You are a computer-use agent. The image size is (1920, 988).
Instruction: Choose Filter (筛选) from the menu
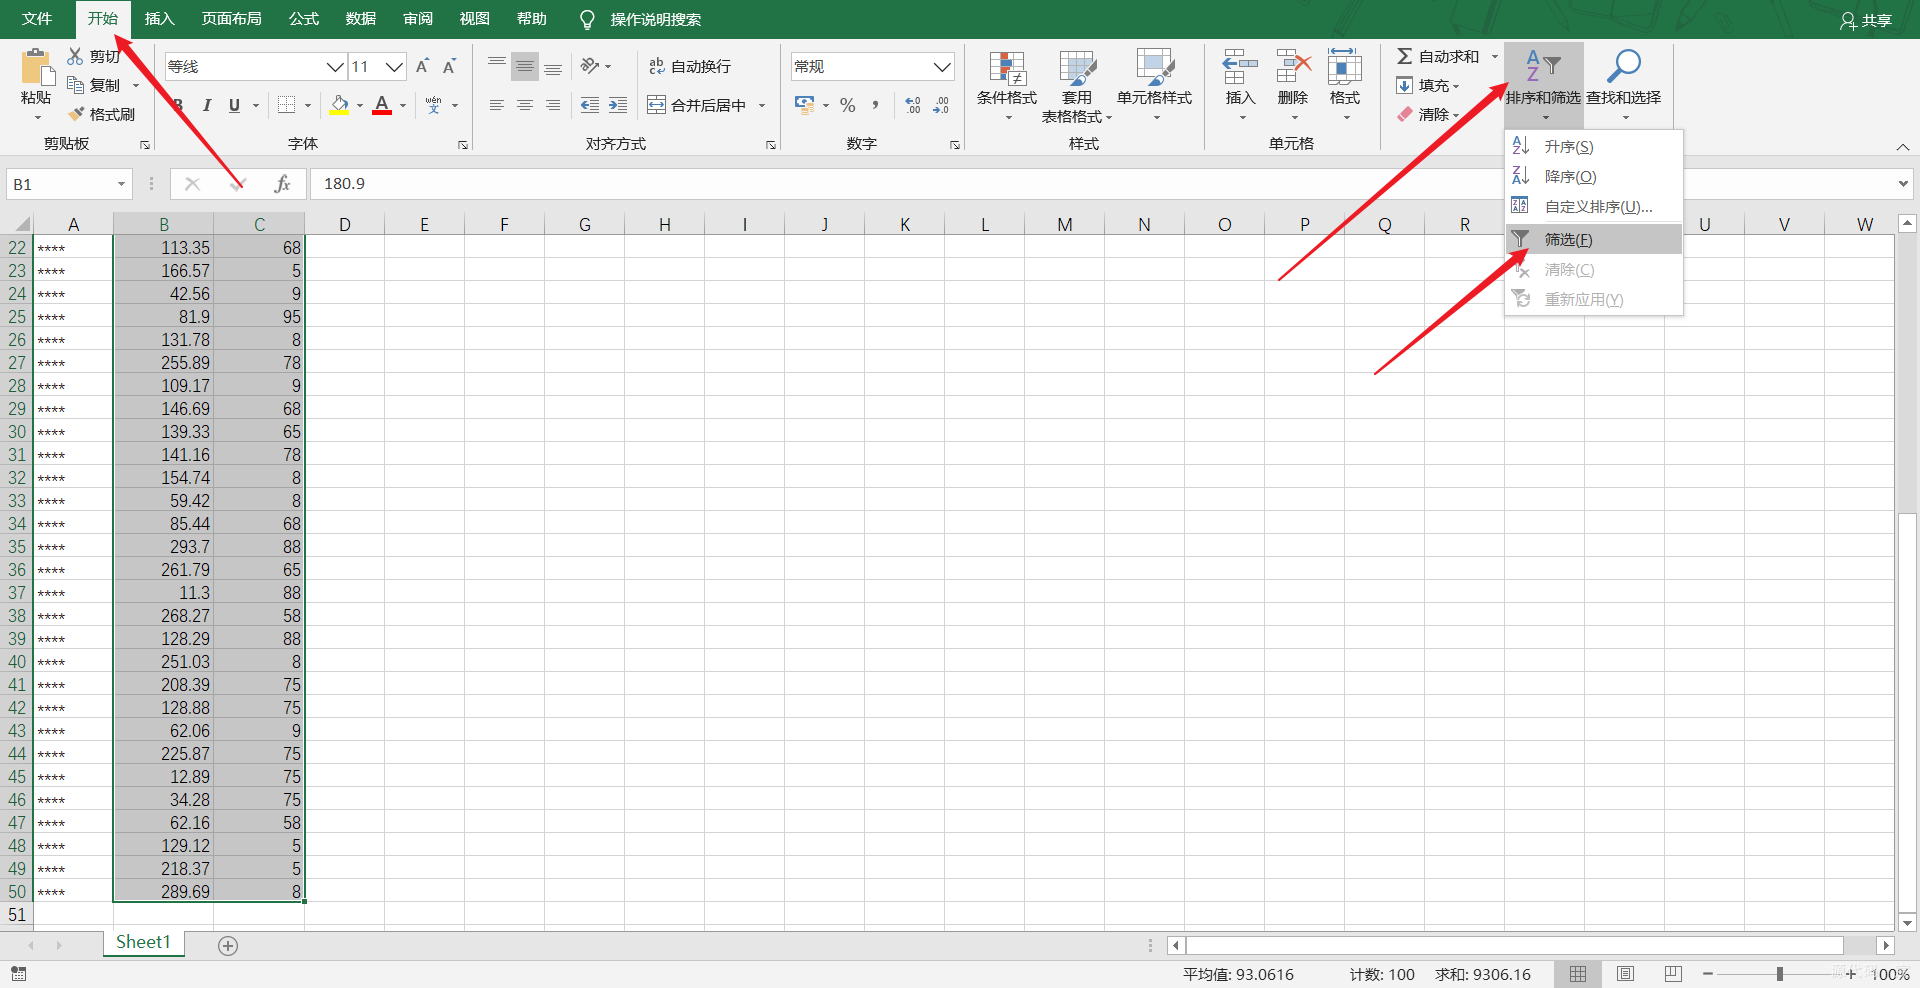(1594, 239)
